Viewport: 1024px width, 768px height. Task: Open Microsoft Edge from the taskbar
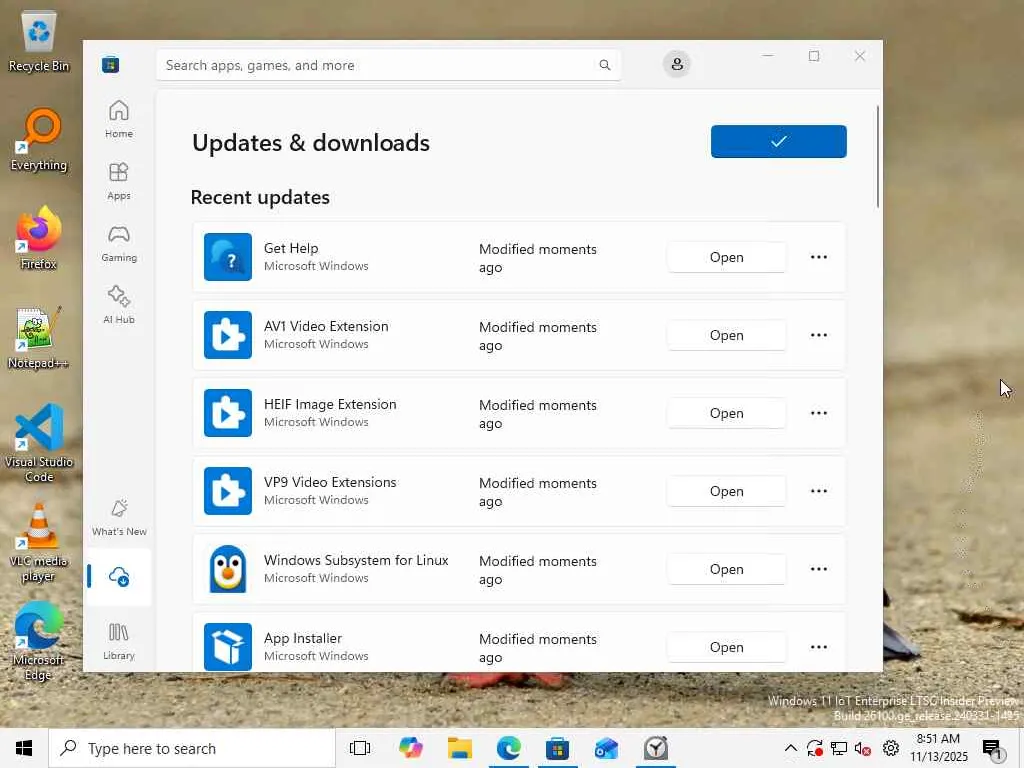point(509,748)
